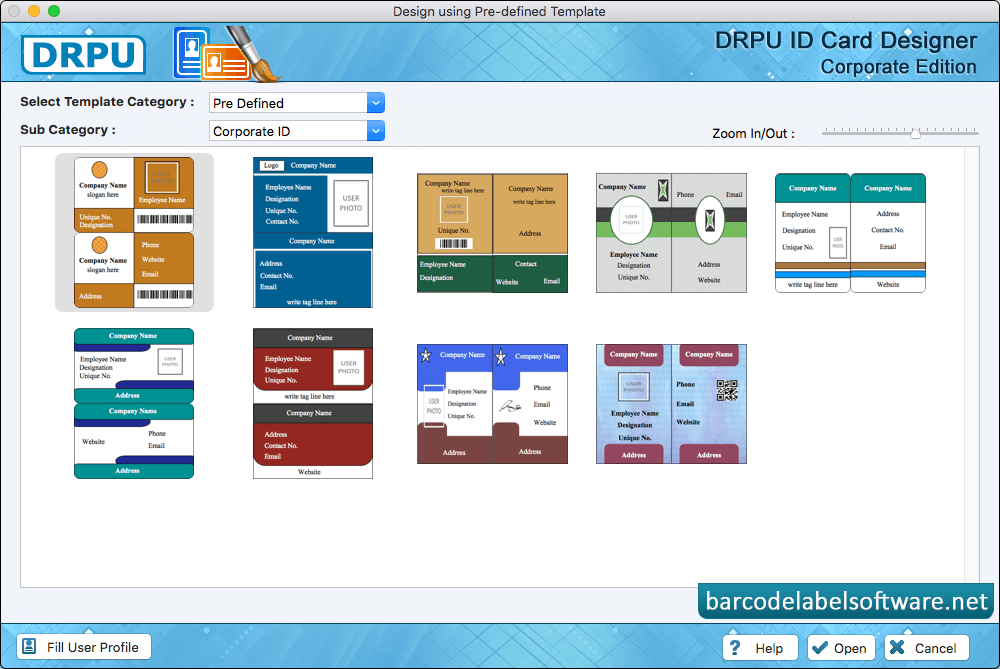
Task: Select the dark red and gray template
Action: [312, 403]
